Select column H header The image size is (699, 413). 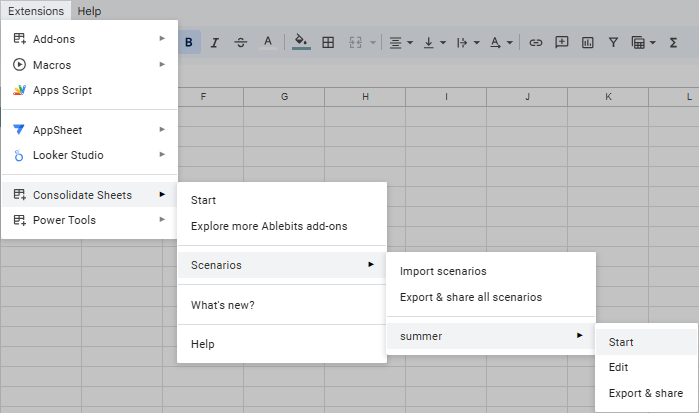tap(366, 97)
